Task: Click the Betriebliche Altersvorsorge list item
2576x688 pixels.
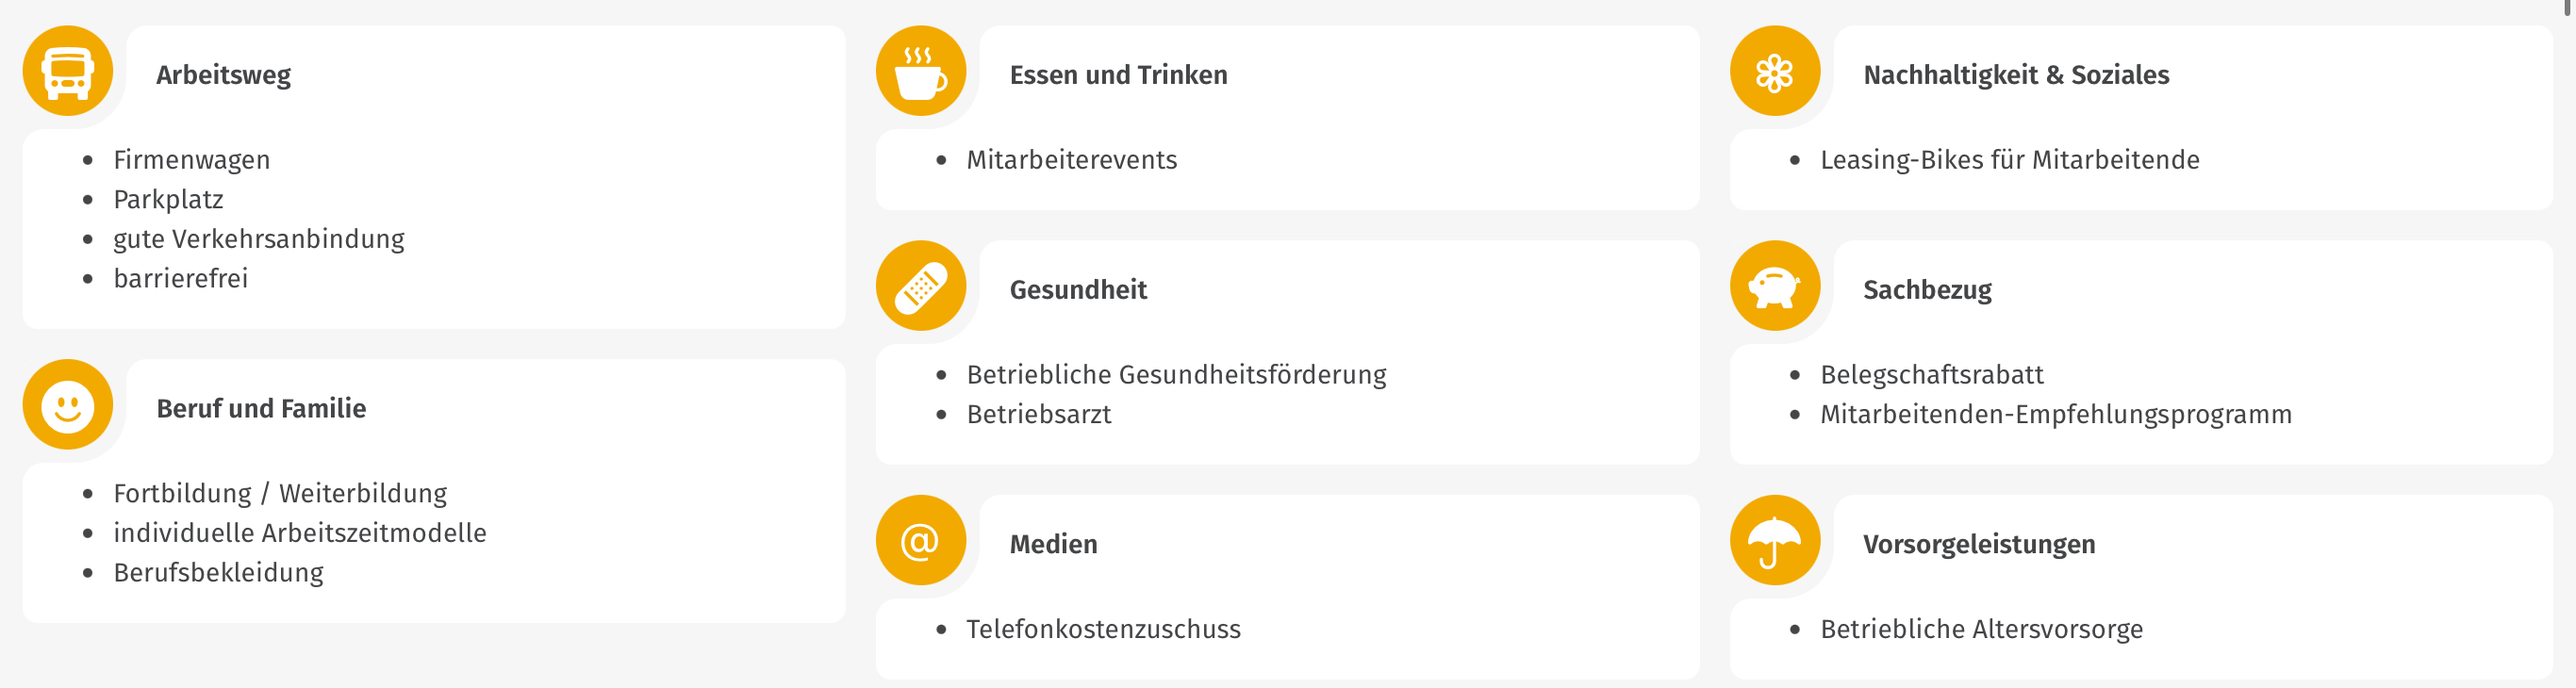Action: click(1981, 629)
